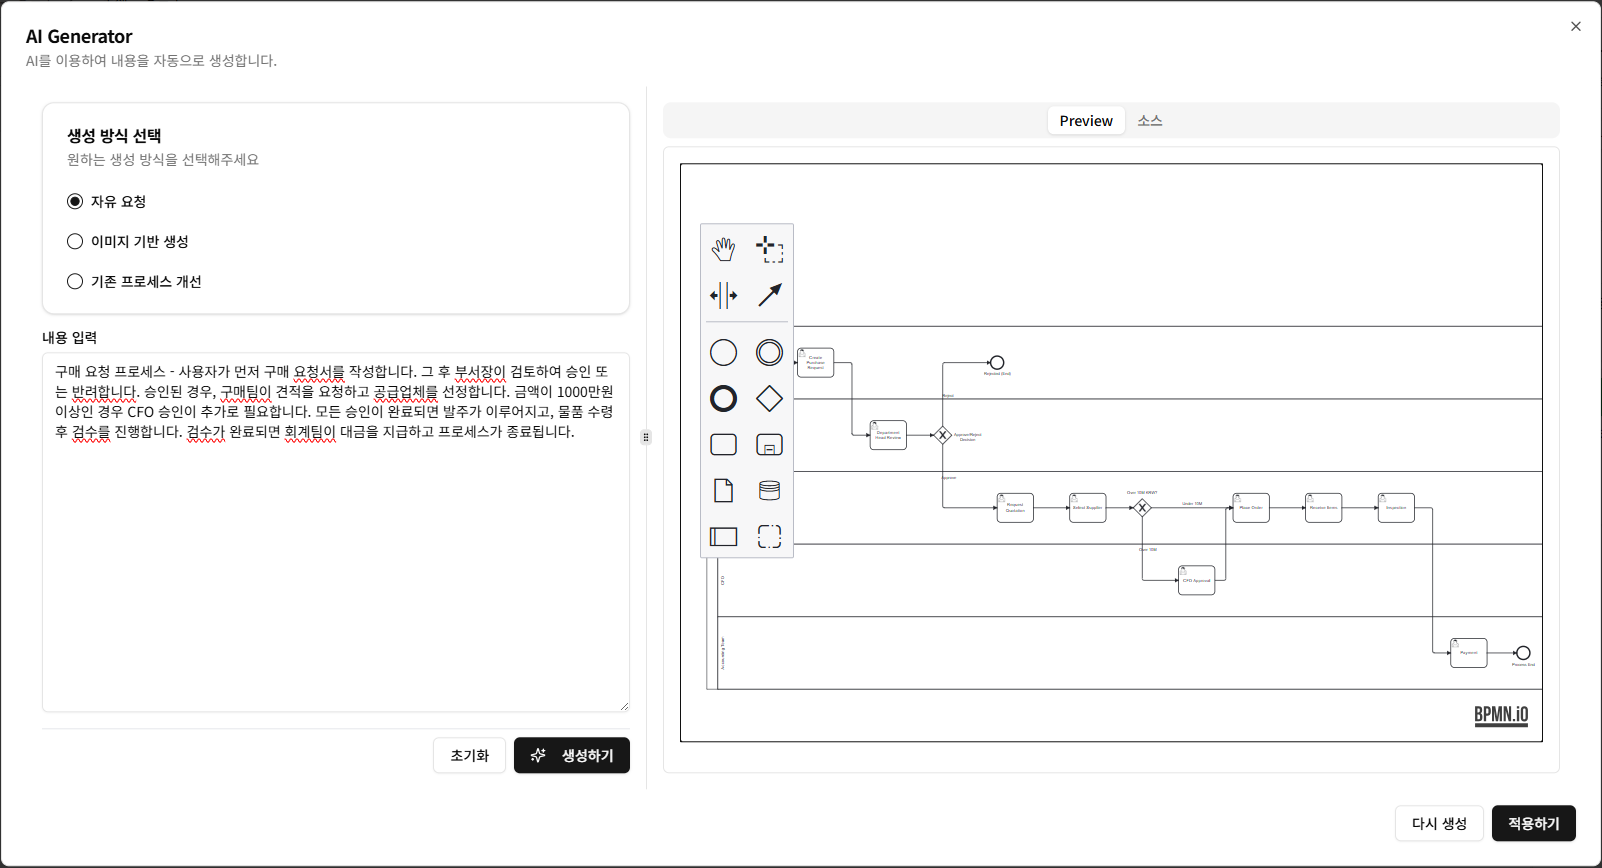The height and width of the screenshot is (868, 1602).
Task: Select the 기존 프로세스 개선 radio option
Action: pyautogui.click(x=75, y=282)
